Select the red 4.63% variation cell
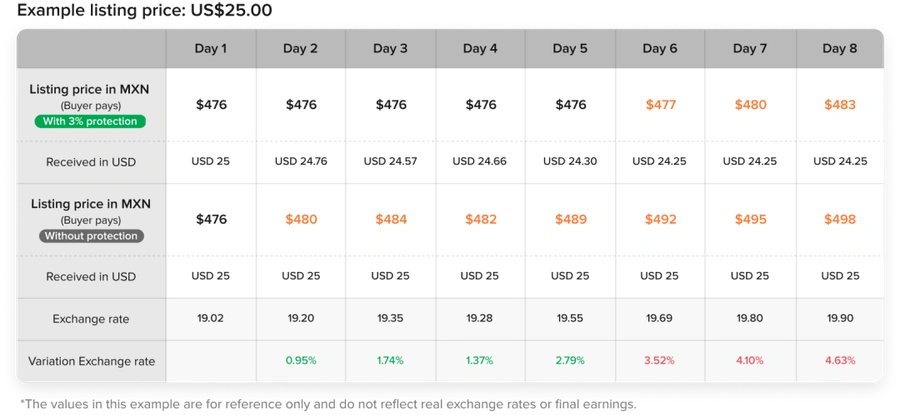The height and width of the screenshot is (415, 900). click(840, 360)
